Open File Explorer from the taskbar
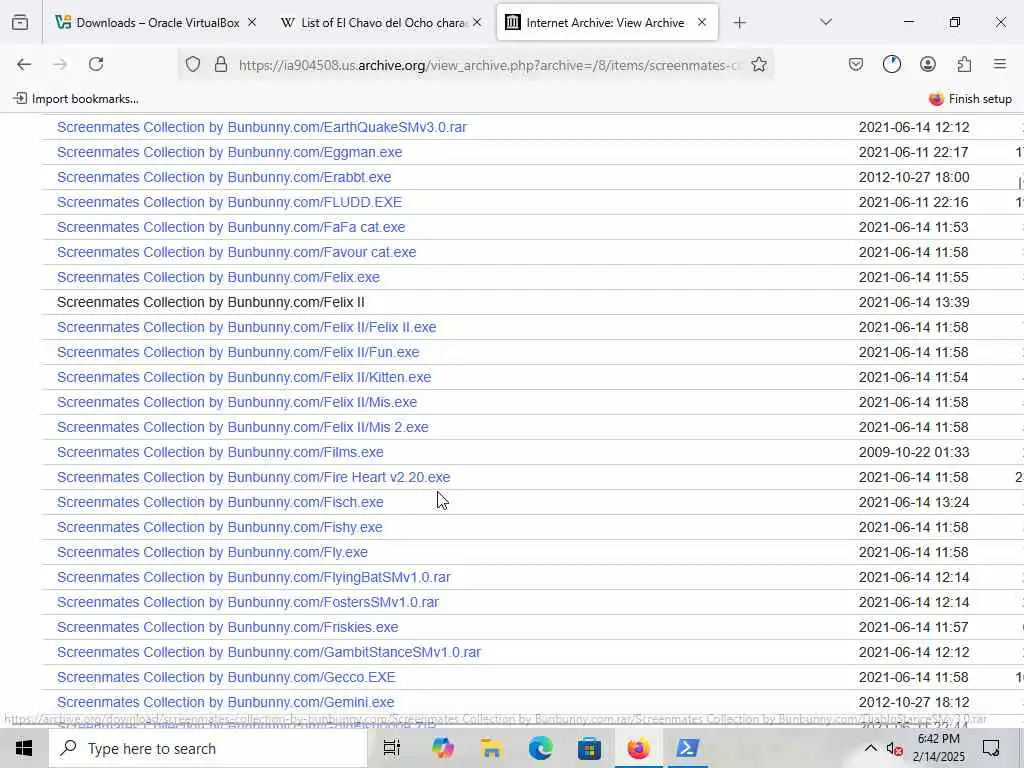The image size is (1024, 768). pos(491,748)
